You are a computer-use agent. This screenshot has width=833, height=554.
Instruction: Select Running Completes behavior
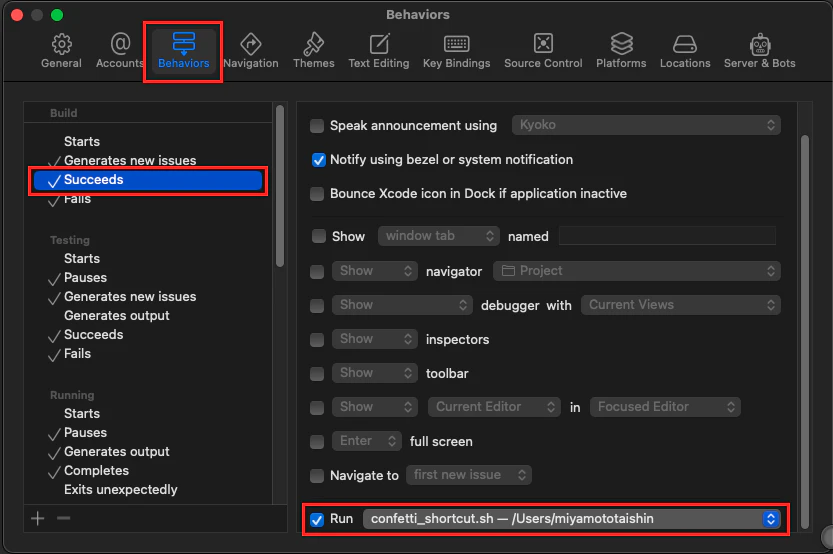[96, 471]
